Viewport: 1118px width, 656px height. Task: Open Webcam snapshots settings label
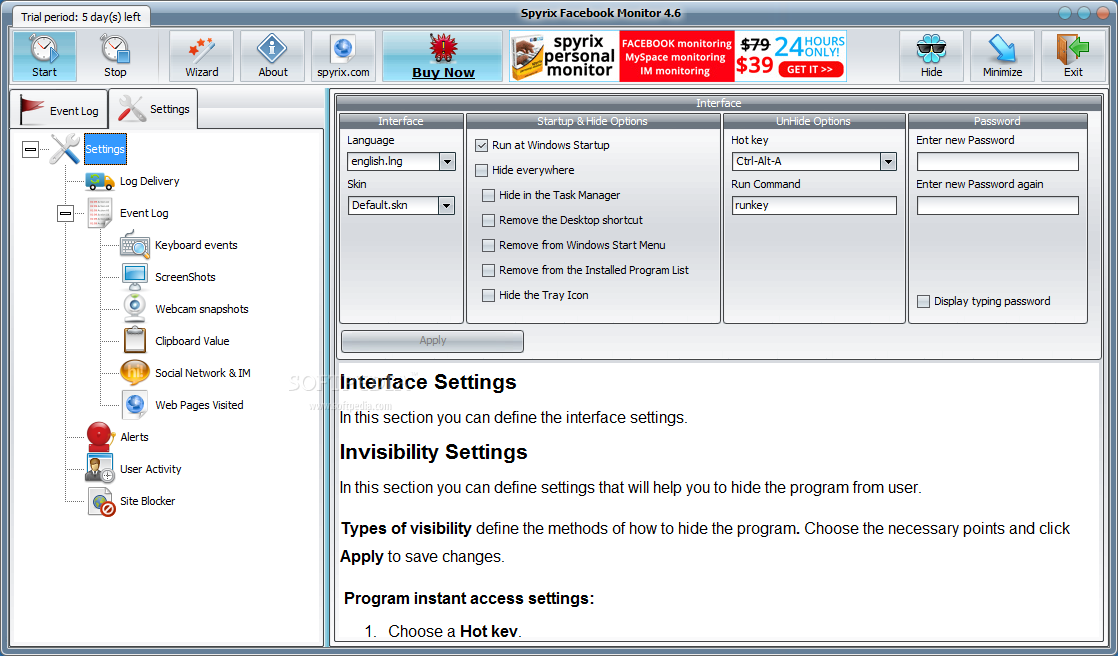(x=202, y=309)
